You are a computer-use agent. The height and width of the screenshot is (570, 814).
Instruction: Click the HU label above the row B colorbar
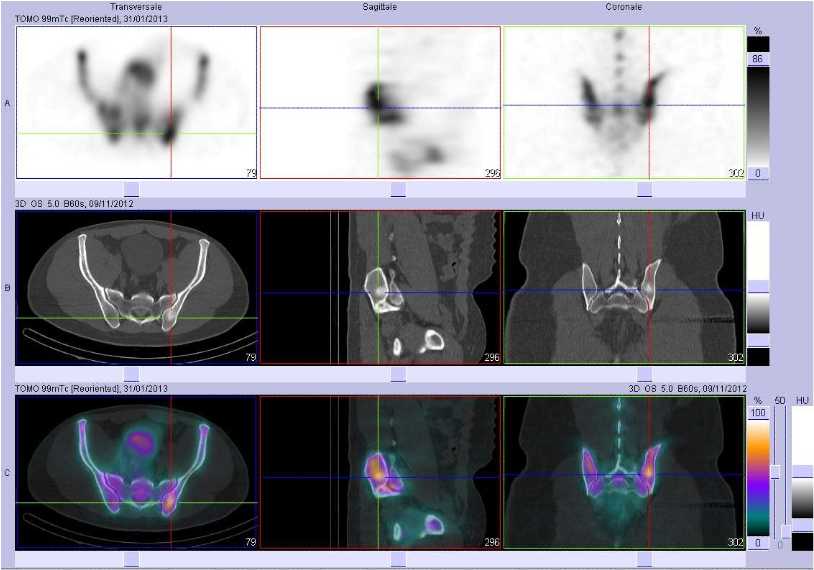coord(758,215)
